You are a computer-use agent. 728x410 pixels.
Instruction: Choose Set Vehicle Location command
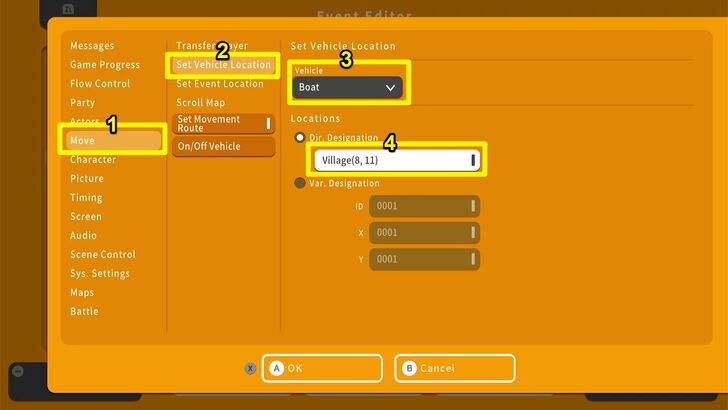[x=223, y=65]
